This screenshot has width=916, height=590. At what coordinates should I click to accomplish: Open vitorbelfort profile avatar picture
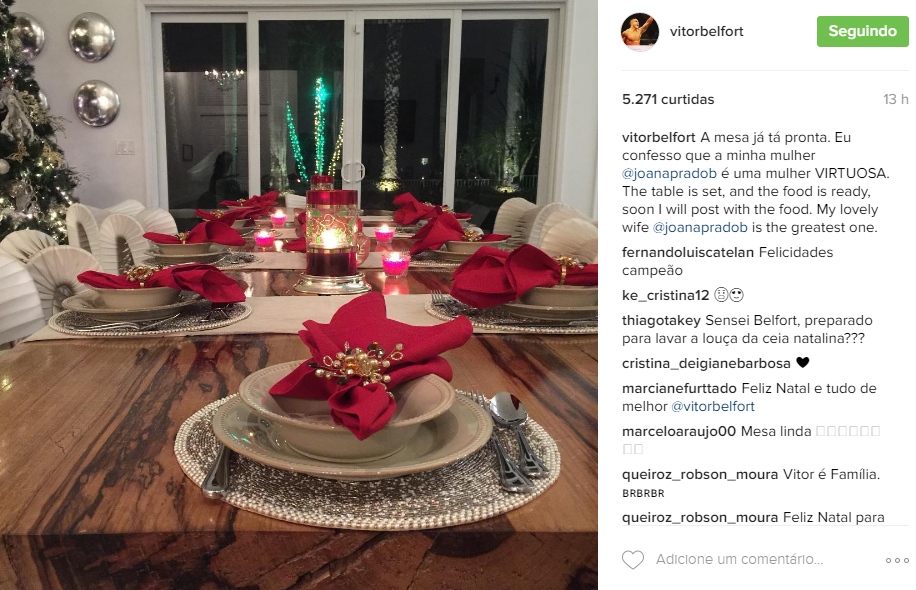point(640,32)
